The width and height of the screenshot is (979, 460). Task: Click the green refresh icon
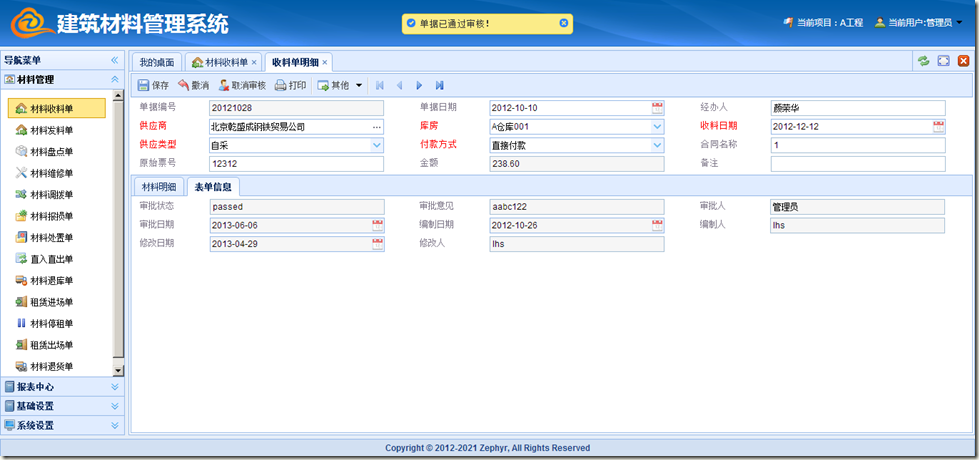pos(923,61)
